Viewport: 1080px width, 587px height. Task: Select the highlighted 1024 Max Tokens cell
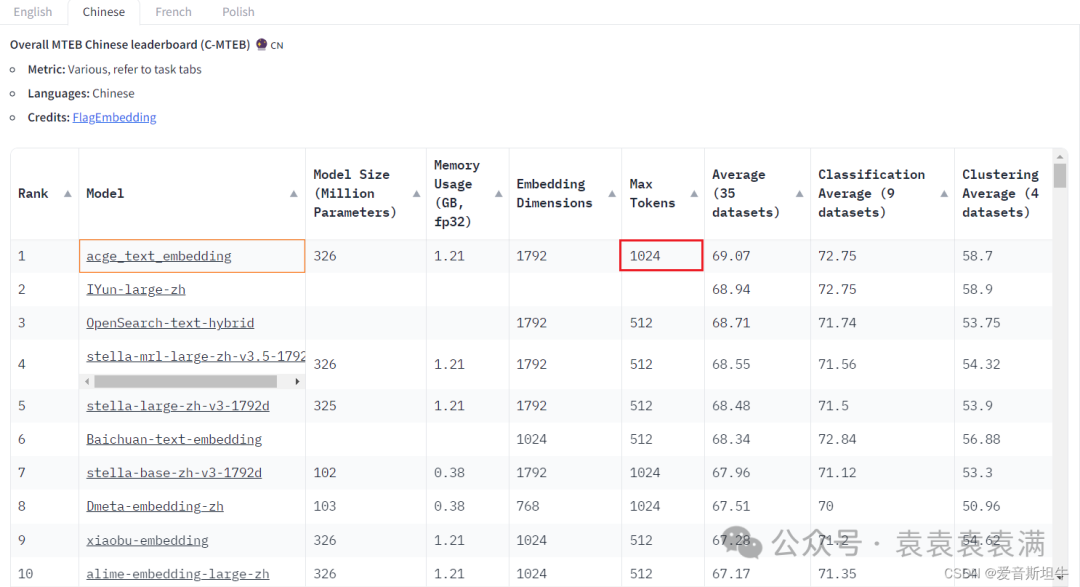tap(661, 256)
